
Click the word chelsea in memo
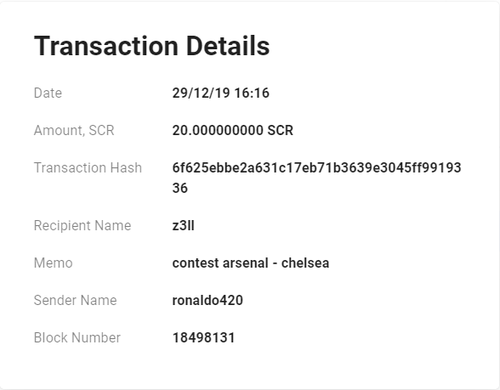click(x=305, y=263)
